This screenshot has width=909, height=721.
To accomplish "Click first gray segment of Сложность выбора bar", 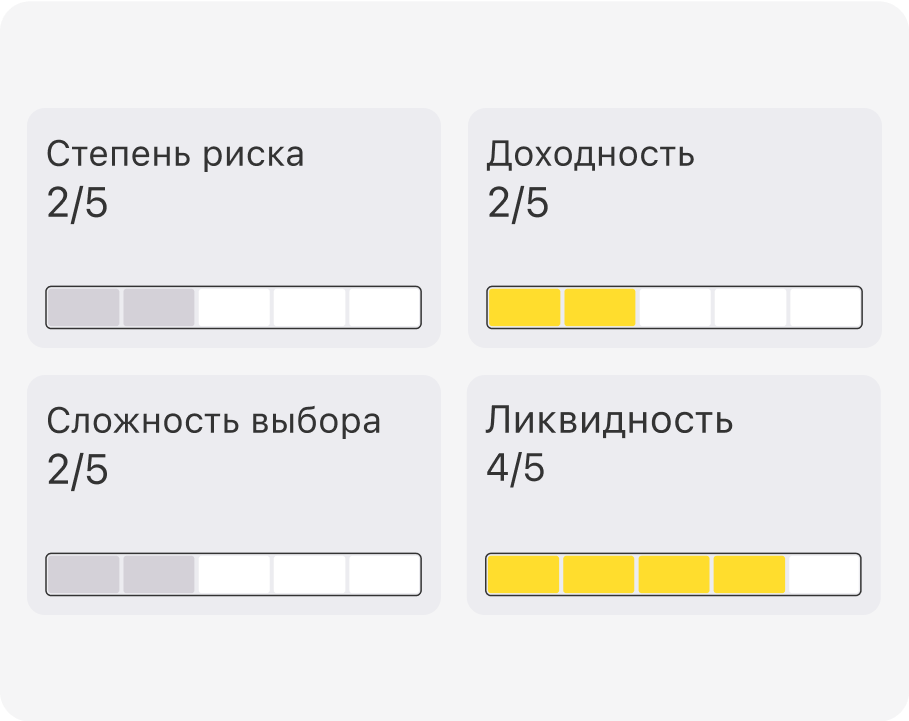I will (83, 574).
